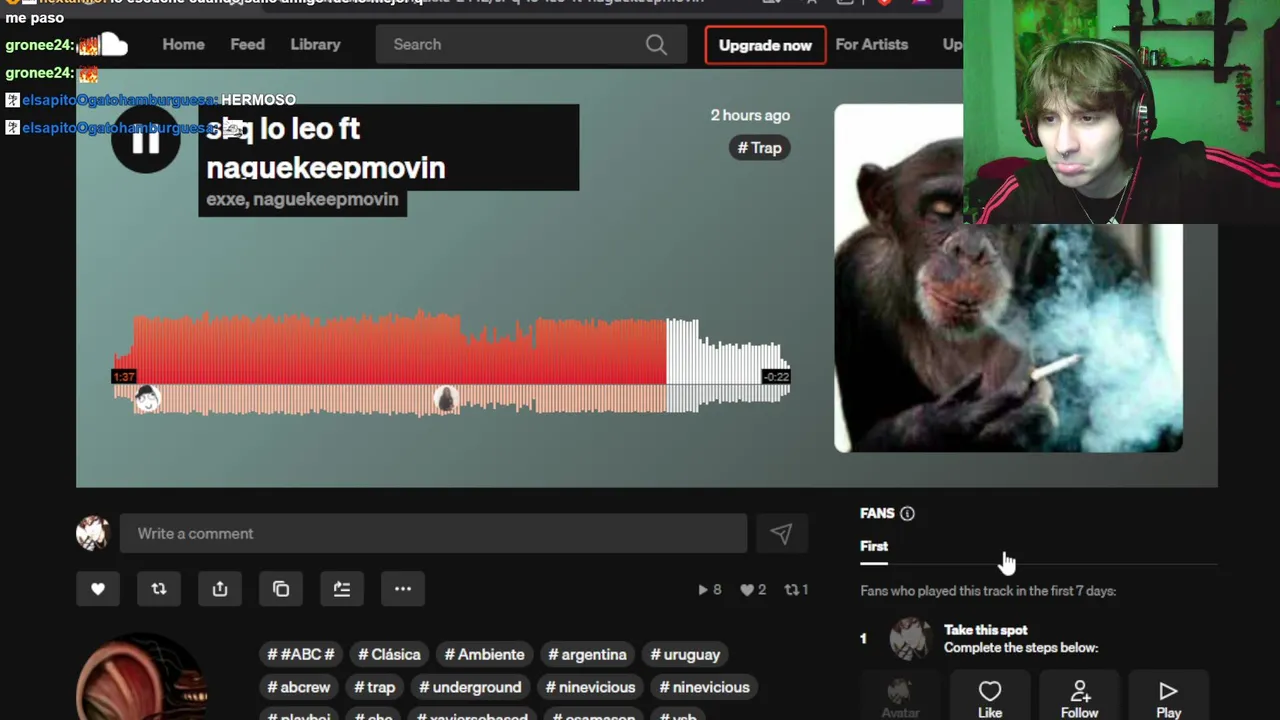Open the #Ambiente tag
This screenshot has height=720, width=1280.
click(485, 654)
